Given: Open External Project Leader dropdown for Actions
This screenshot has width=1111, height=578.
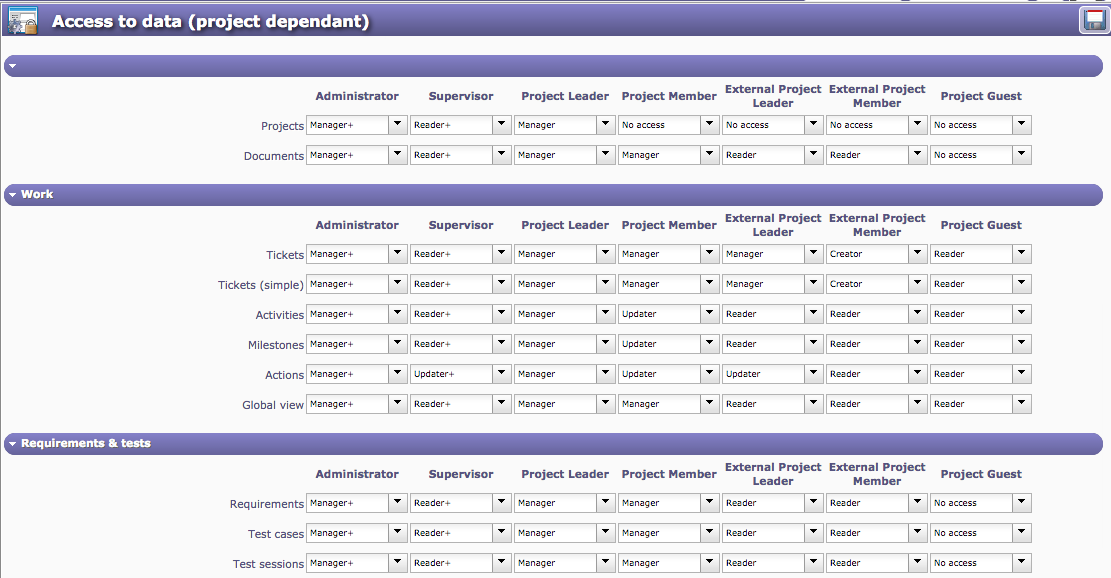Looking at the screenshot, I should pyautogui.click(x=813, y=374).
